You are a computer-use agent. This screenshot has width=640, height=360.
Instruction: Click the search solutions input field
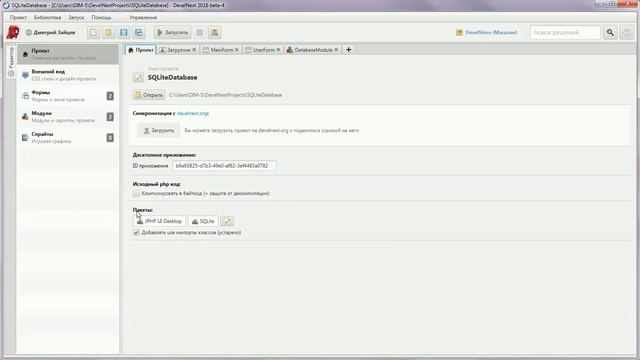565,32
